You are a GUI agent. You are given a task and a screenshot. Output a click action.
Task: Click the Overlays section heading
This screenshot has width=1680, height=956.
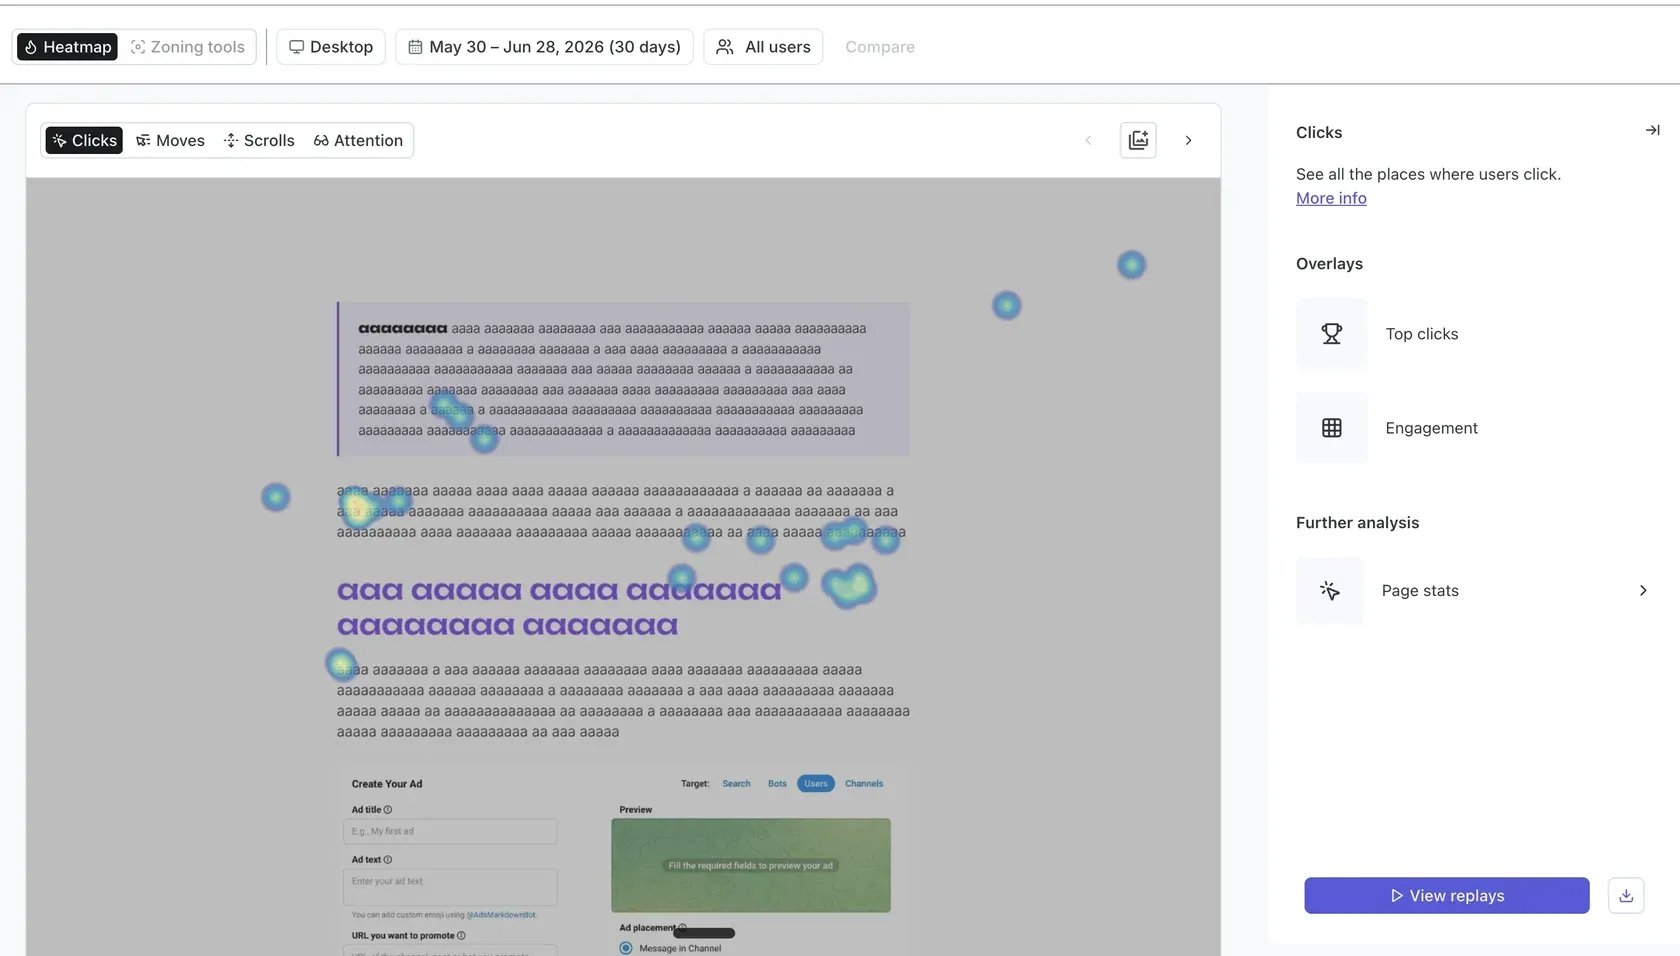coord(1329,264)
